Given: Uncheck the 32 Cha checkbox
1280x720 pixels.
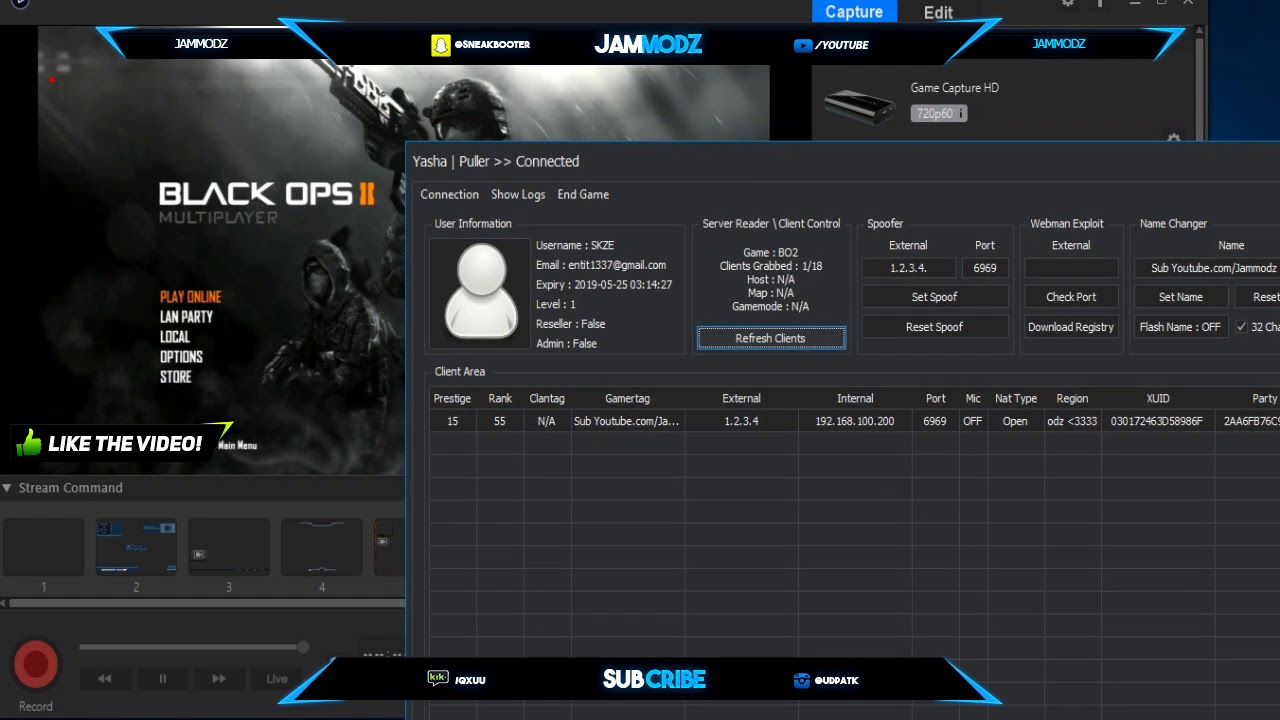Looking at the screenshot, I should click(1241, 327).
